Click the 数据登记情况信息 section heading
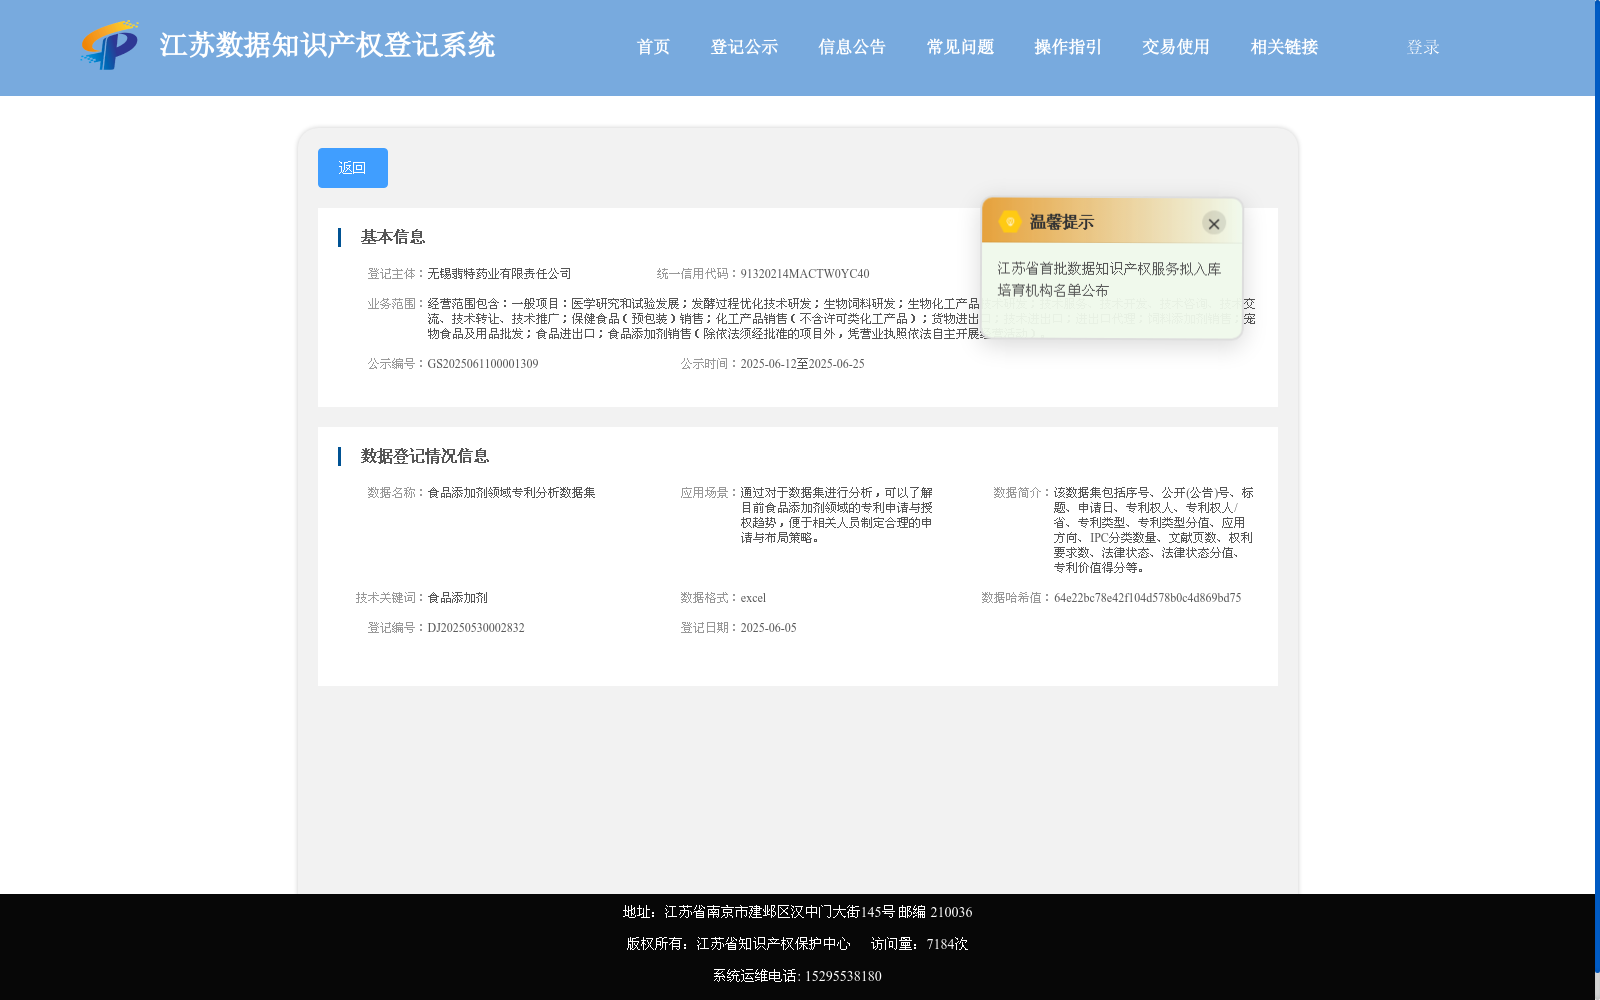Viewport: 1600px width, 1000px height. 425,456
